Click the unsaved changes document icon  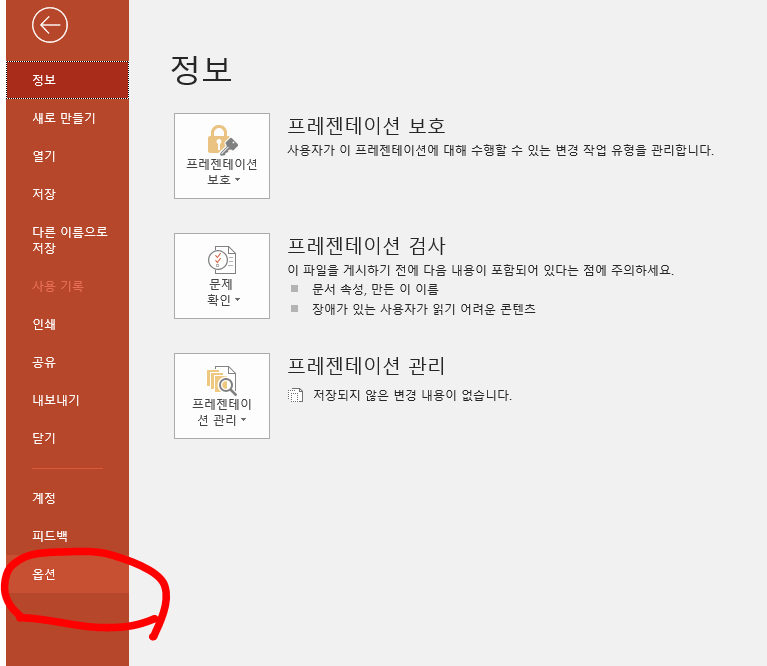point(295,395)
